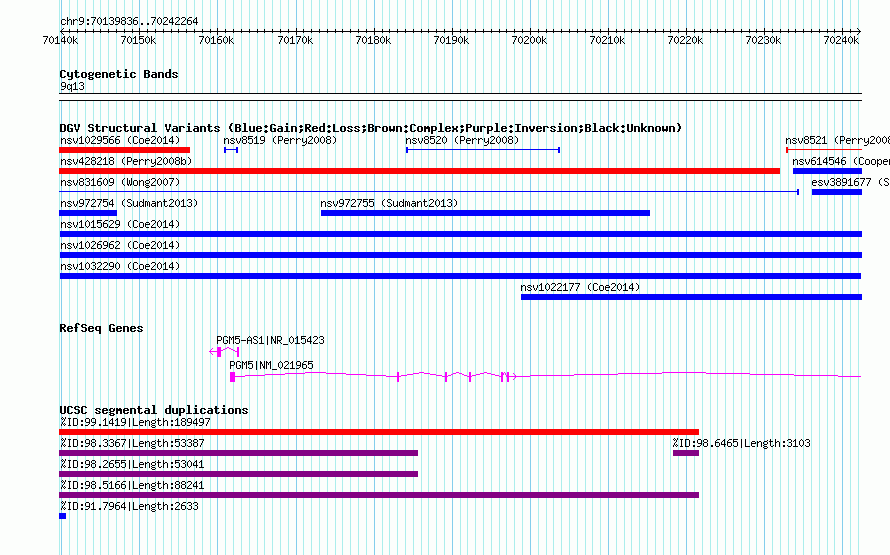Select the duplication bar with Length:88241
Image resolution: width=890 pixels, height=555 pixels.
pyautogui.click(x=379, y=495)
